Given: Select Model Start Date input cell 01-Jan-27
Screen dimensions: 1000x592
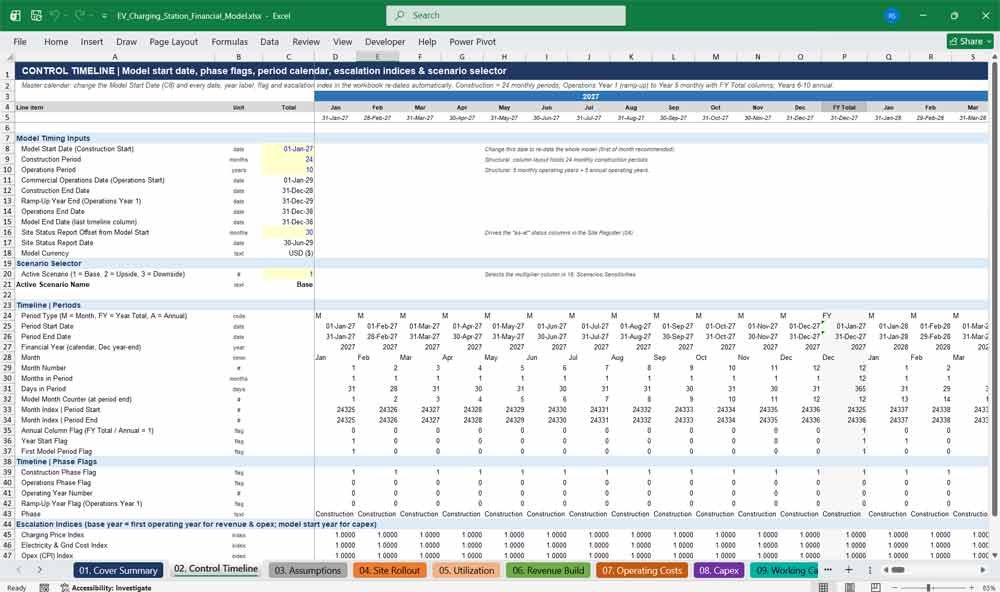Looking at the screenshot, I should tap(288, 149).
